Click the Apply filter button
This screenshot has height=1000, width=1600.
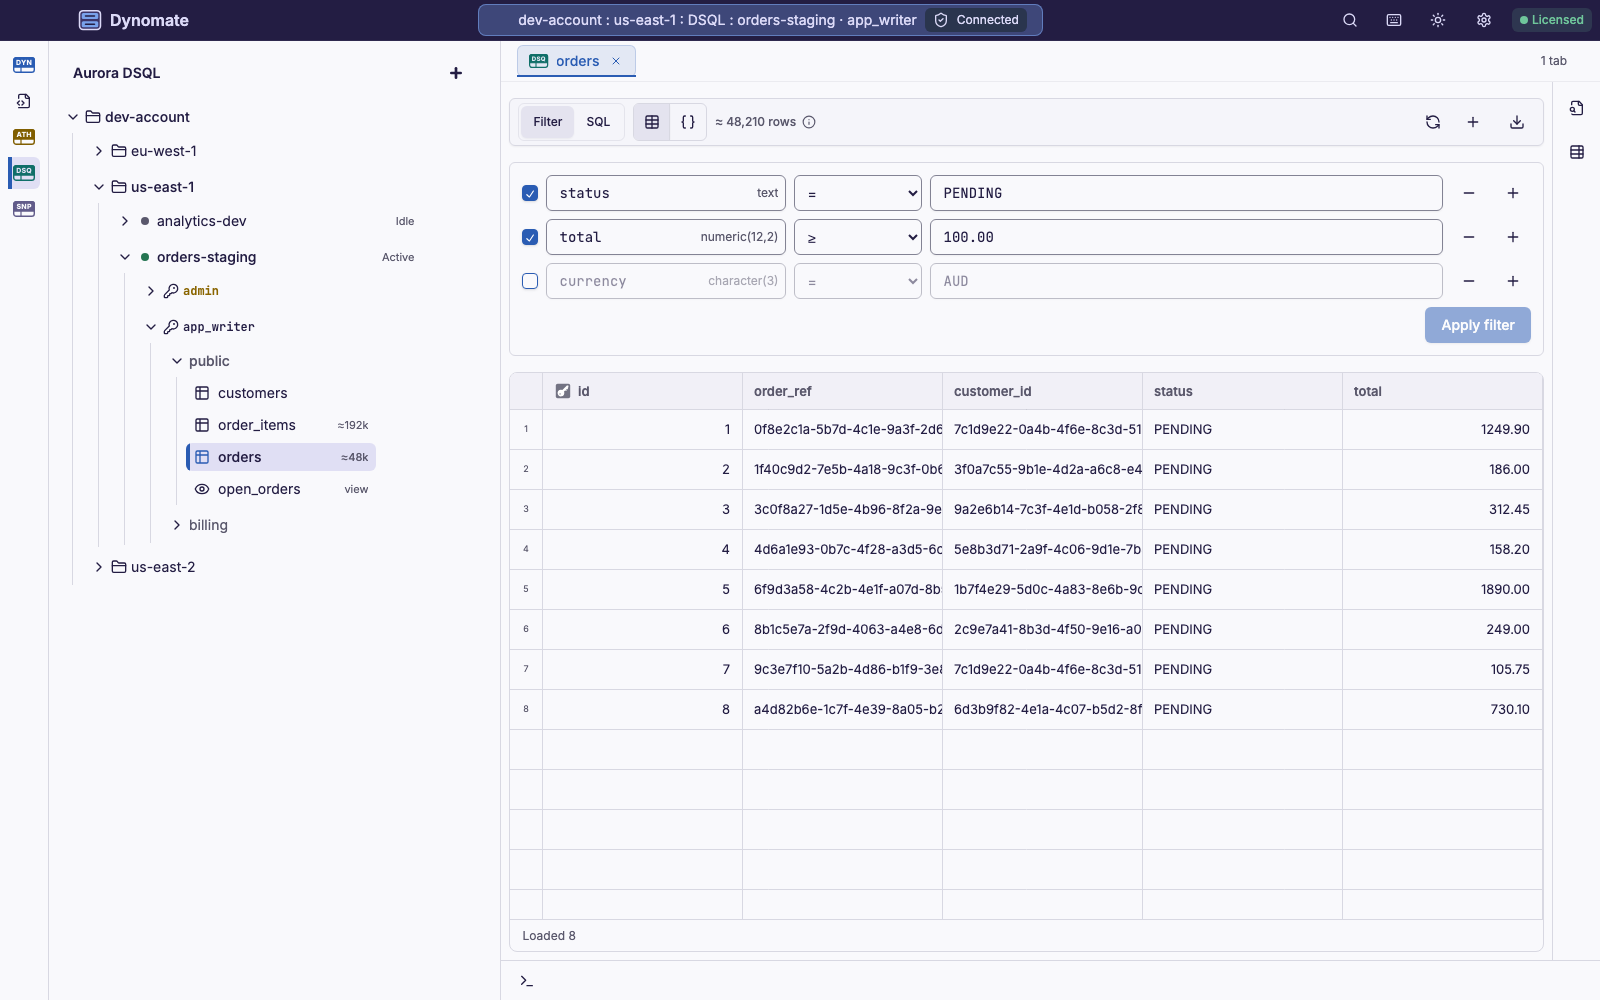click(x=1478, y=325)
